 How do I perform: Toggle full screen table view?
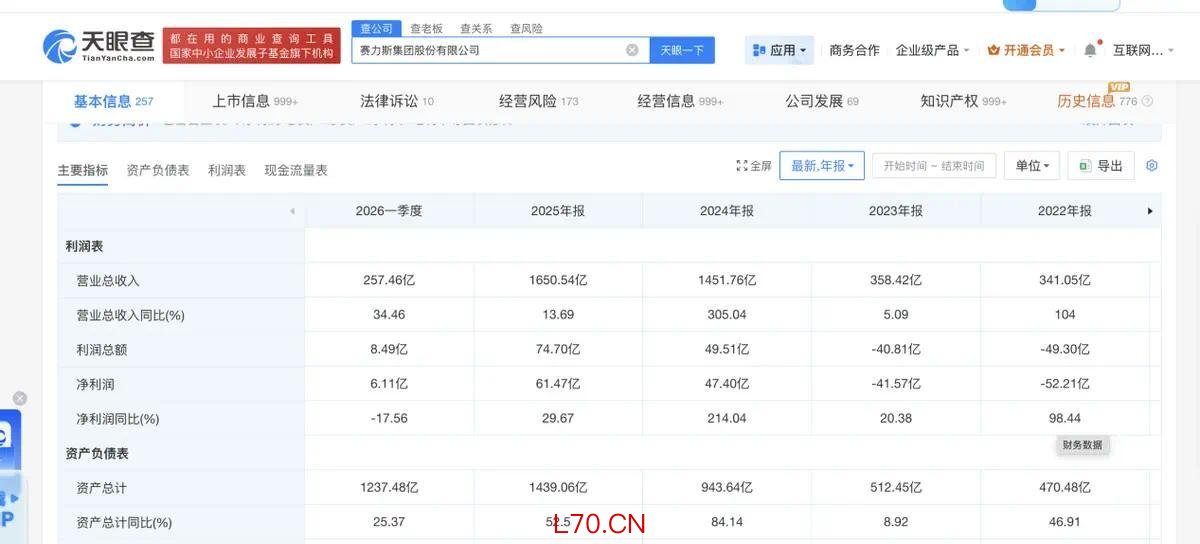coord(754,166)
